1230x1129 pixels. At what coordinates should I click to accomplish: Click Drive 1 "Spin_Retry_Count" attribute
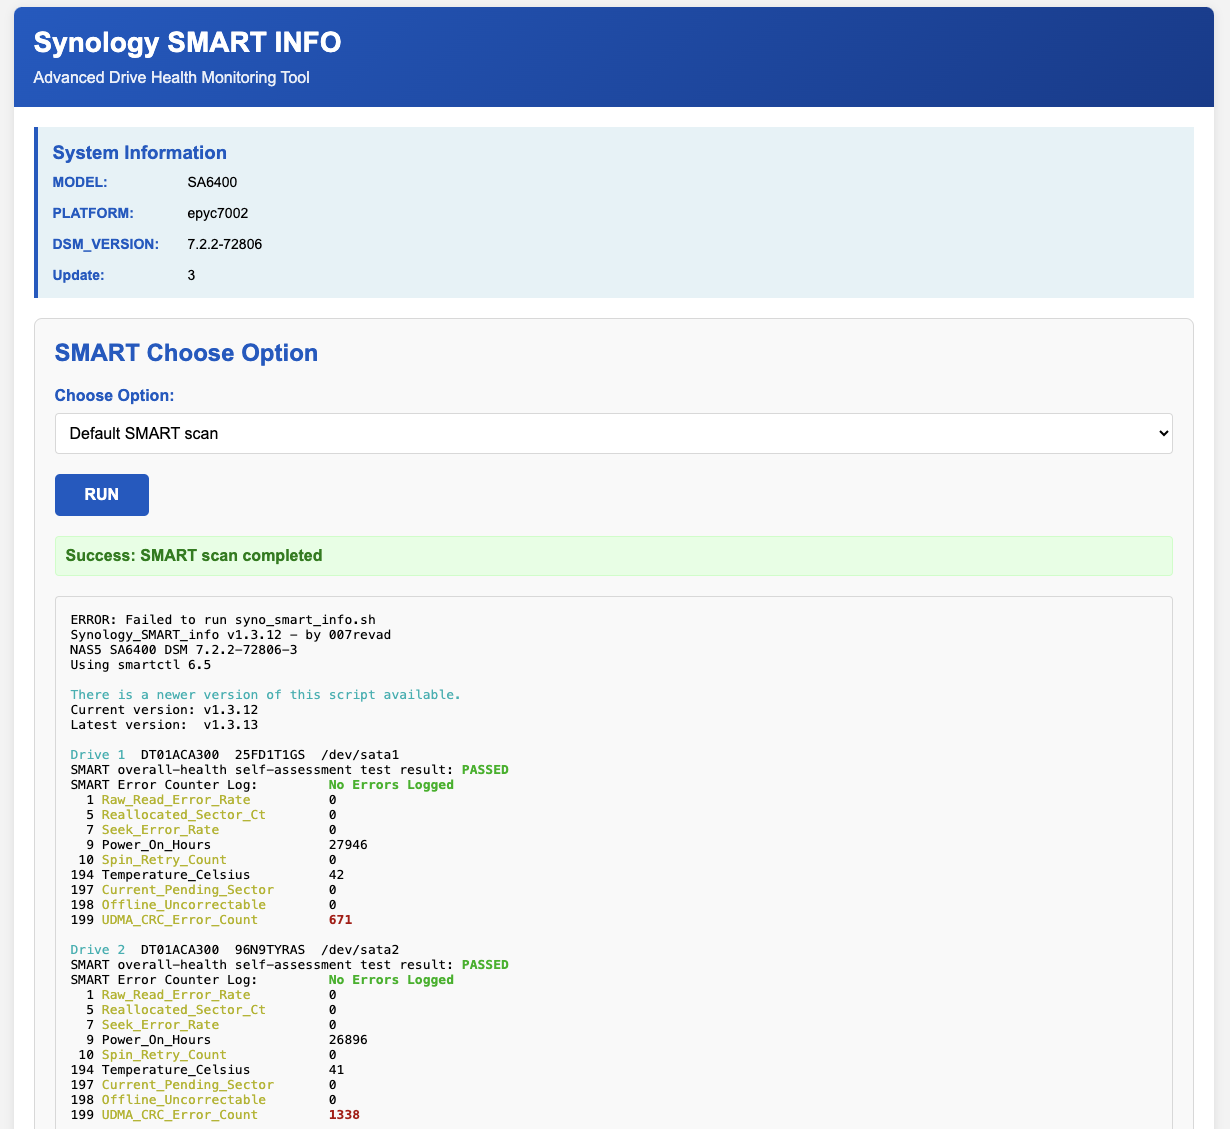pos(164,860)
